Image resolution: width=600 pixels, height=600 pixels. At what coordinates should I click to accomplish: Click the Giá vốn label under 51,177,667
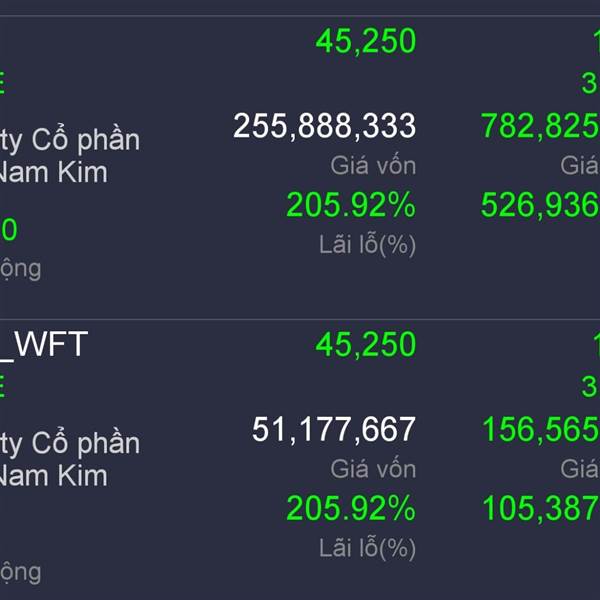coord(373,469)
